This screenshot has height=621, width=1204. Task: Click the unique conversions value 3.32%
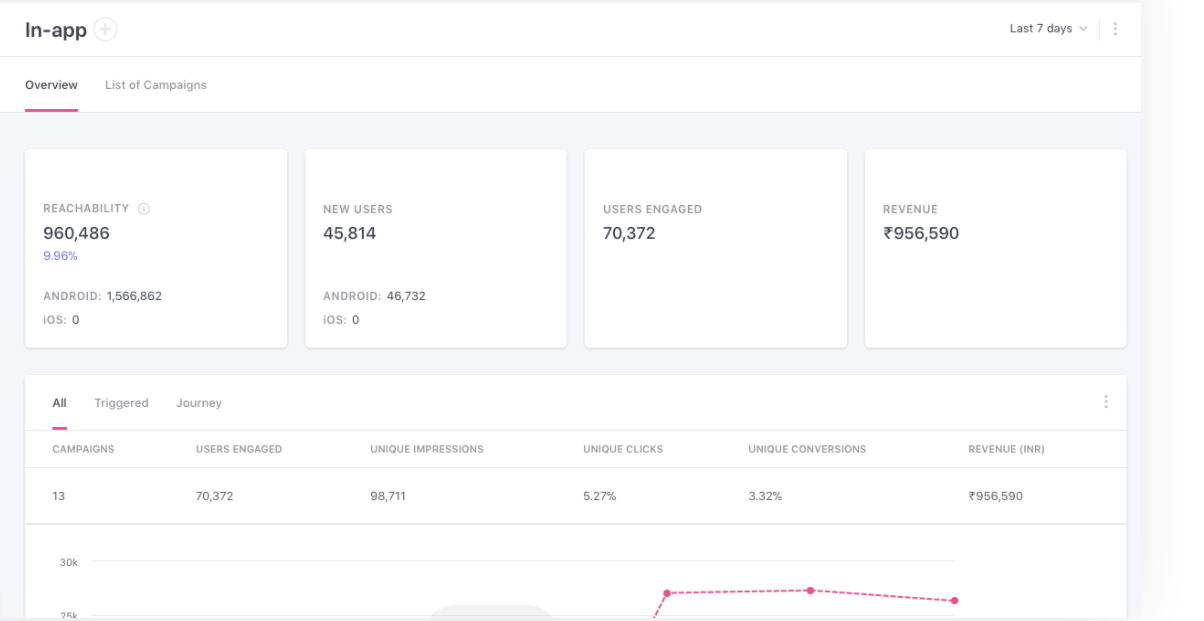click(765, 496)
